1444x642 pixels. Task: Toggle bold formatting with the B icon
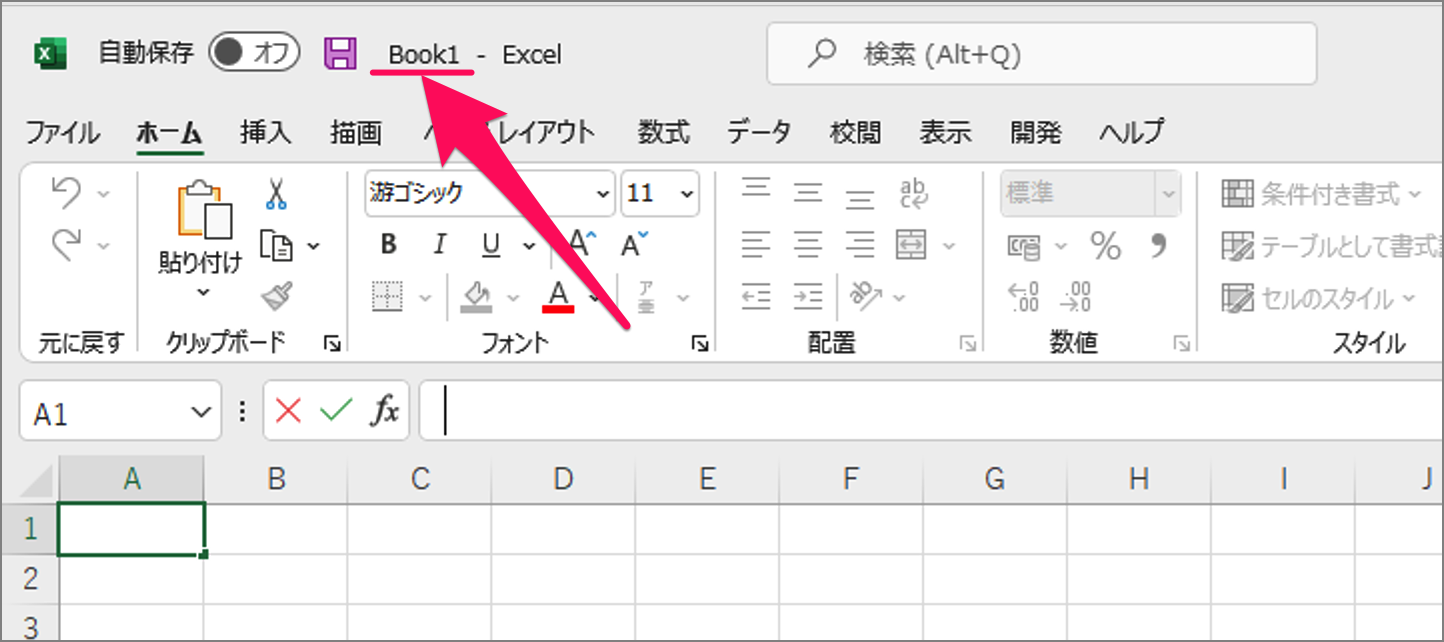pyautogui.click(x=388, y=244)
